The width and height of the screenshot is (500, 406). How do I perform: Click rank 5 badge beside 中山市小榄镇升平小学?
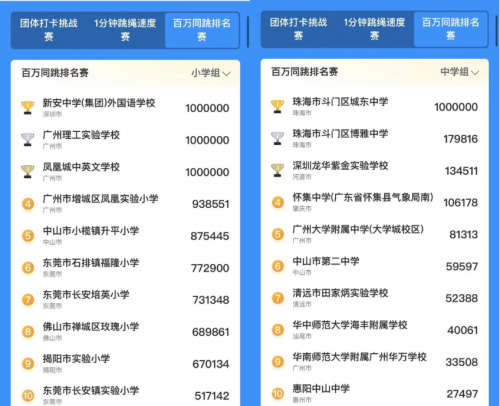click(28, 236)
